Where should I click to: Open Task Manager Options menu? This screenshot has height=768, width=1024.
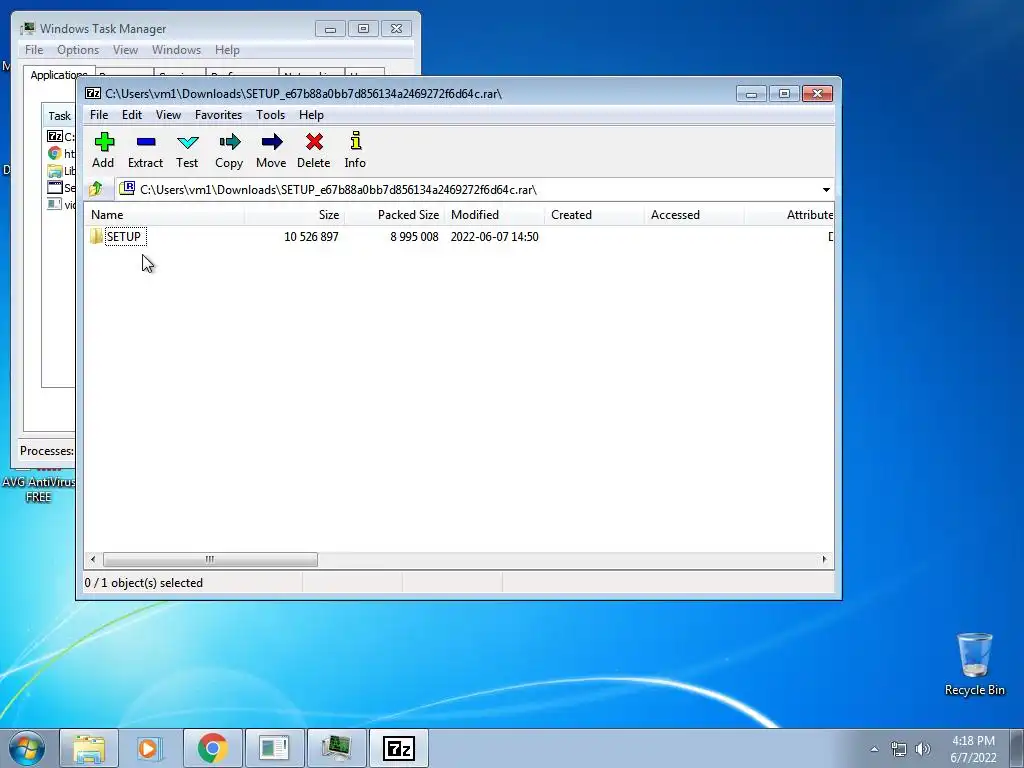pyautogui.click(x=78, y=50)
